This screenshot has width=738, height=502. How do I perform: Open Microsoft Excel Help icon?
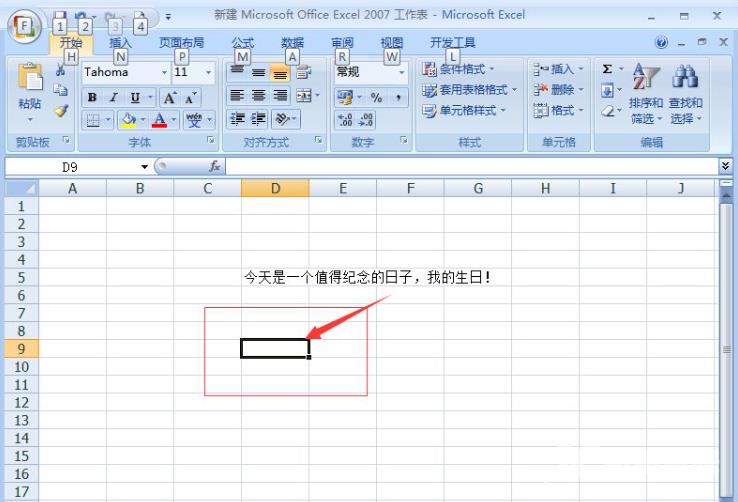(661, 42)
